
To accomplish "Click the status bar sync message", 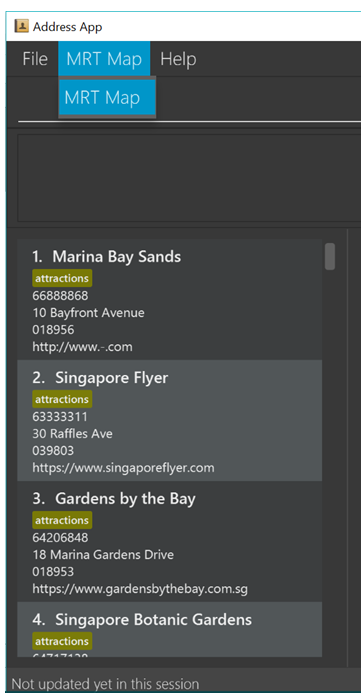I will coord(105,684).
